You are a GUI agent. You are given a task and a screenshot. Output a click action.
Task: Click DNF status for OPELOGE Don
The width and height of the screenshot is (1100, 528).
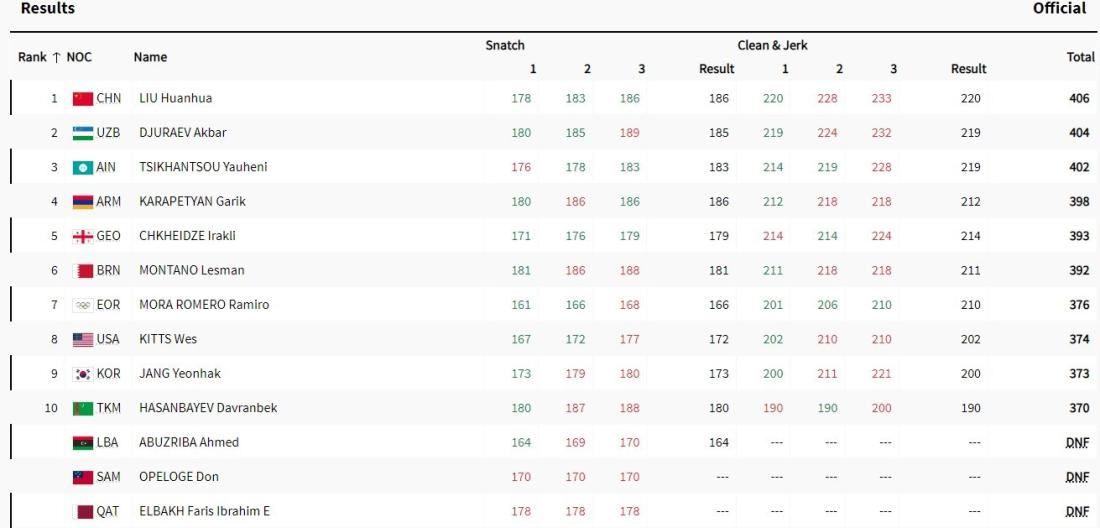pyautogui.click(x=1077, y=477)
